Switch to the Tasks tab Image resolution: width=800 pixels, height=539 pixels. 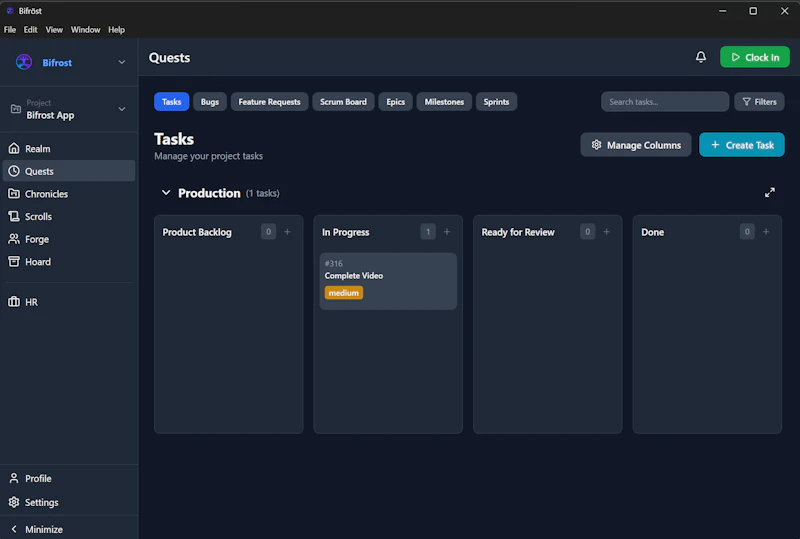171,102
